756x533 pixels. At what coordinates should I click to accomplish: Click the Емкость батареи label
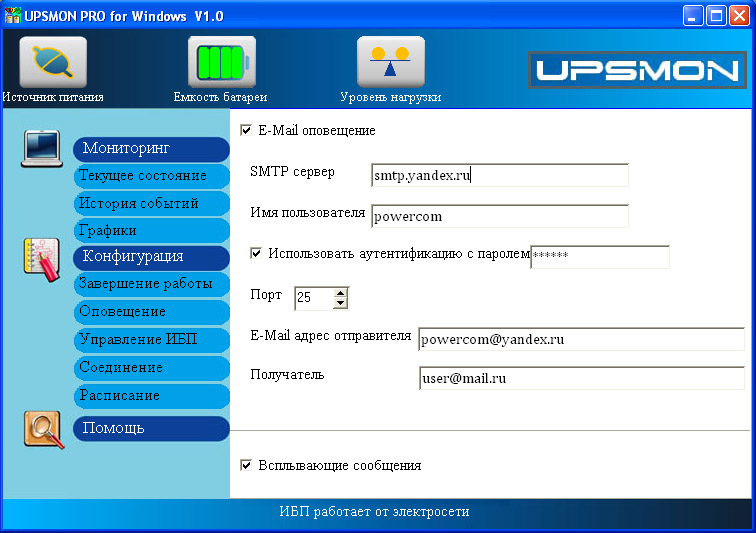pos(220,97)
